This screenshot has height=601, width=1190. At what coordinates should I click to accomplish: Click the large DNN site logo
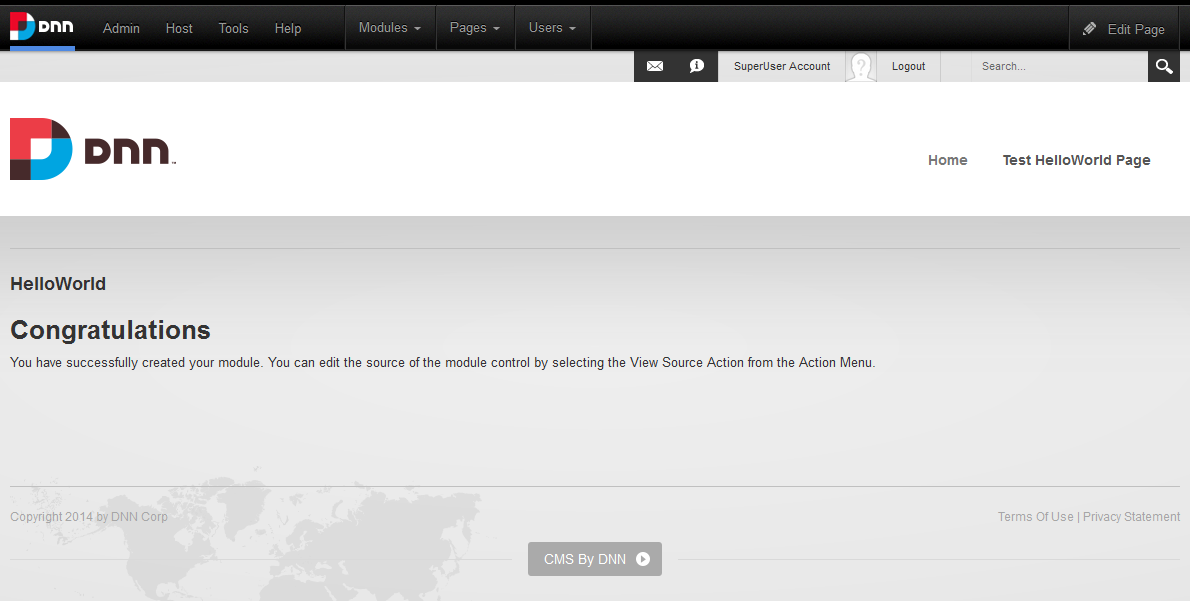coord(93,149)
